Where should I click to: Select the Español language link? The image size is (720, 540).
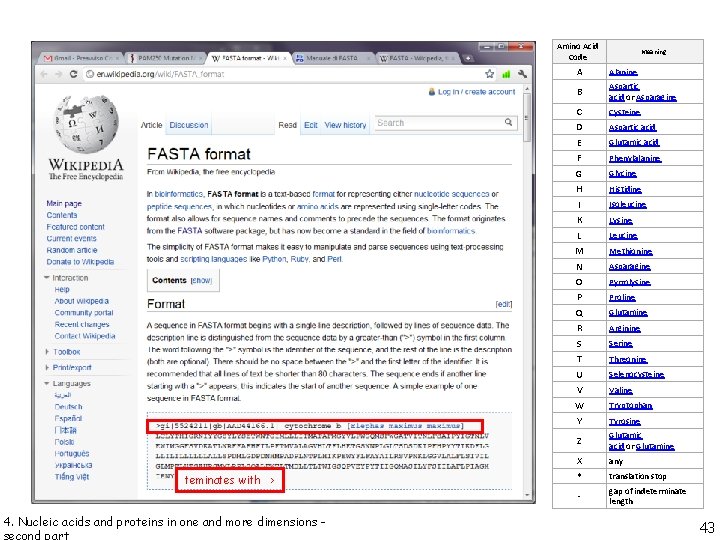pos(68,418)
